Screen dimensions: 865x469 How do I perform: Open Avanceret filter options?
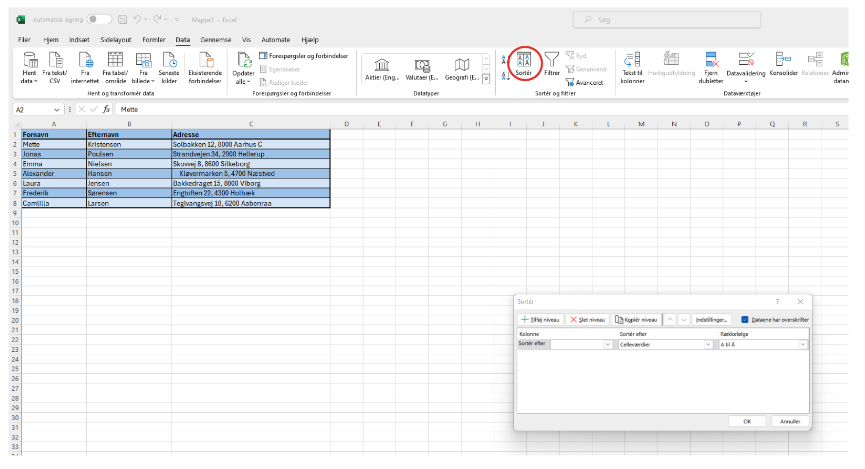point(585,83)
